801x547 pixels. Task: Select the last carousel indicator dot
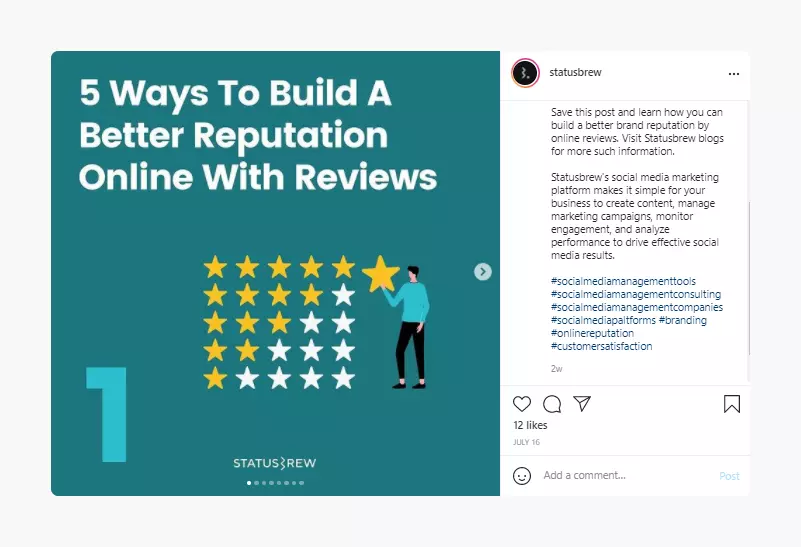tap(301, 483)
